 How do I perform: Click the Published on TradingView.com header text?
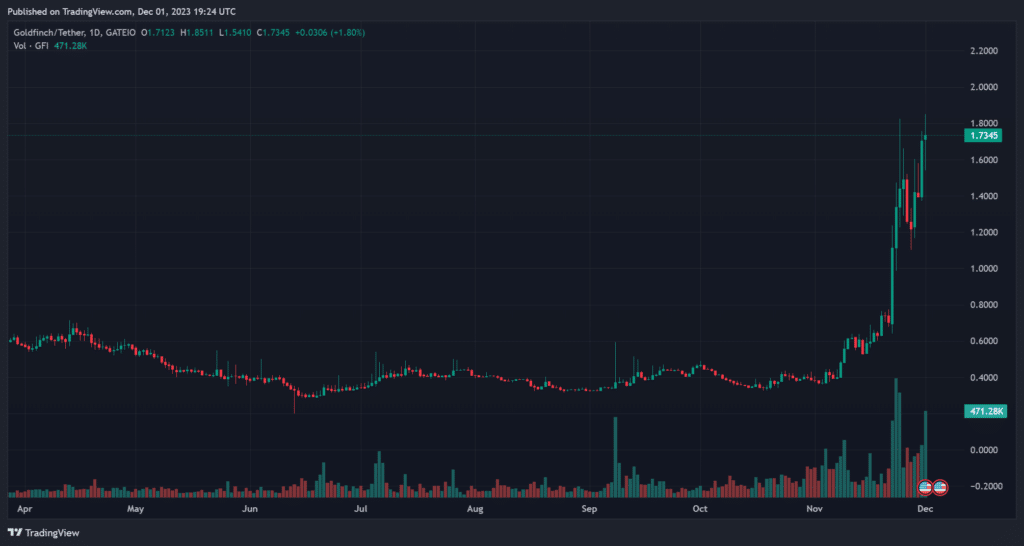(x=121, y=12)
